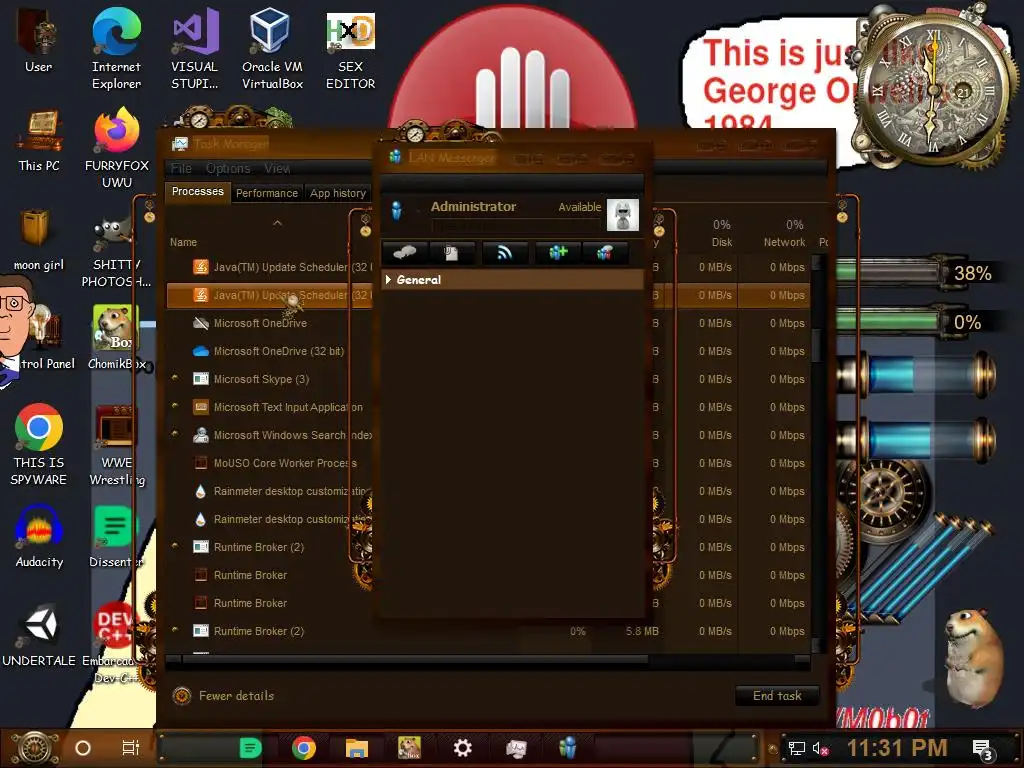Click the End task button
This screenshot has width=1024, height=768.
777,696
